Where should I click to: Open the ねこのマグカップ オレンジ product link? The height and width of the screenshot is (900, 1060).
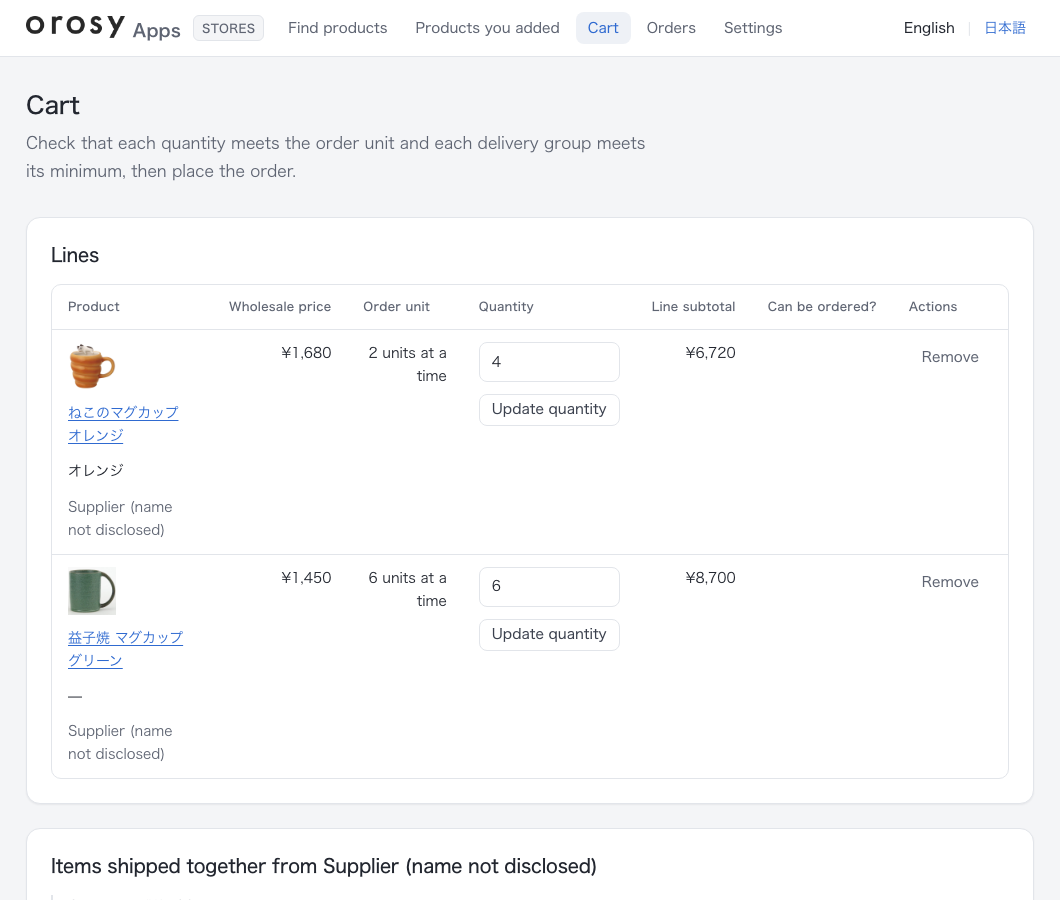(x=123, y=424)
